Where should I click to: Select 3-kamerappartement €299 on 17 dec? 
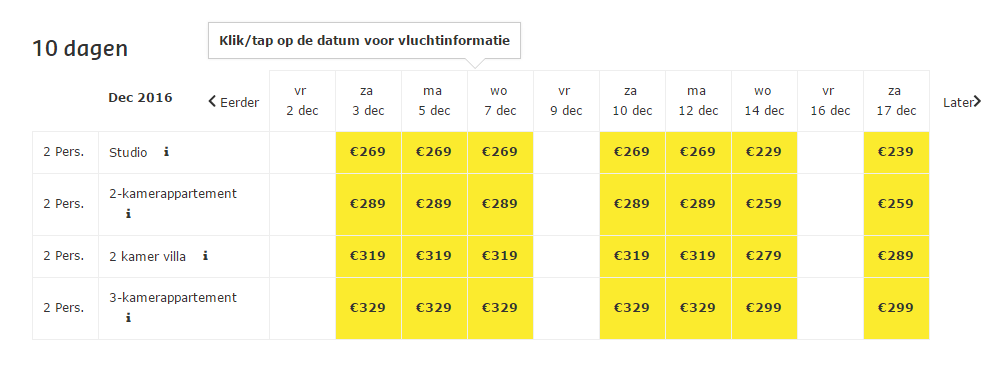pyautogui.click(x=896, y=308)
